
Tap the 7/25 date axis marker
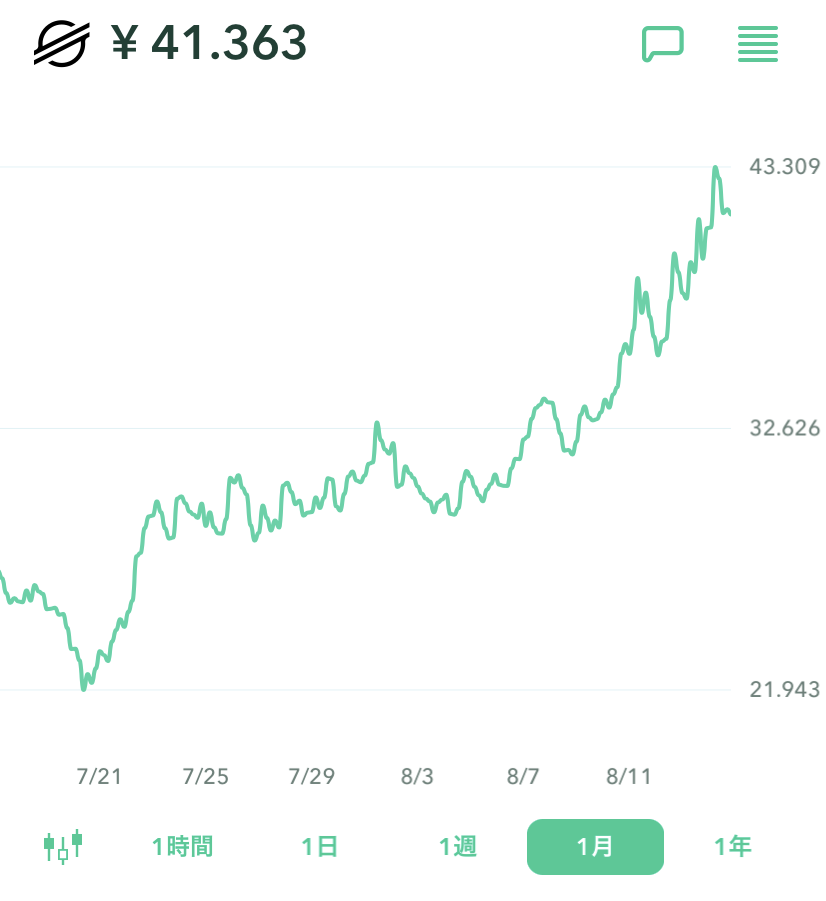(206, 777)
